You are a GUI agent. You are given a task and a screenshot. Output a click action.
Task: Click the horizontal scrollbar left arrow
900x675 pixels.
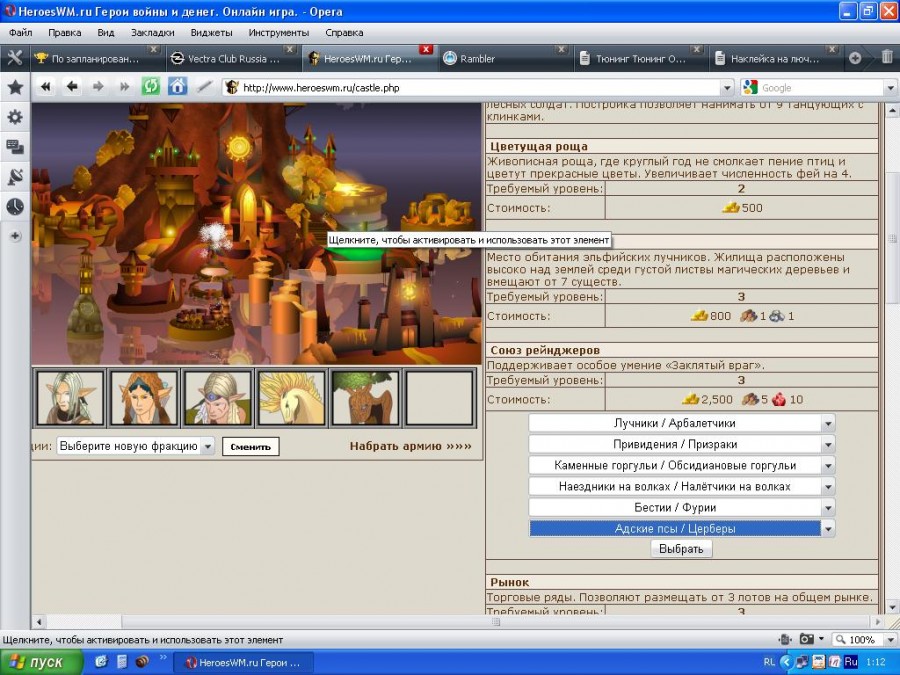coord(39,622)
